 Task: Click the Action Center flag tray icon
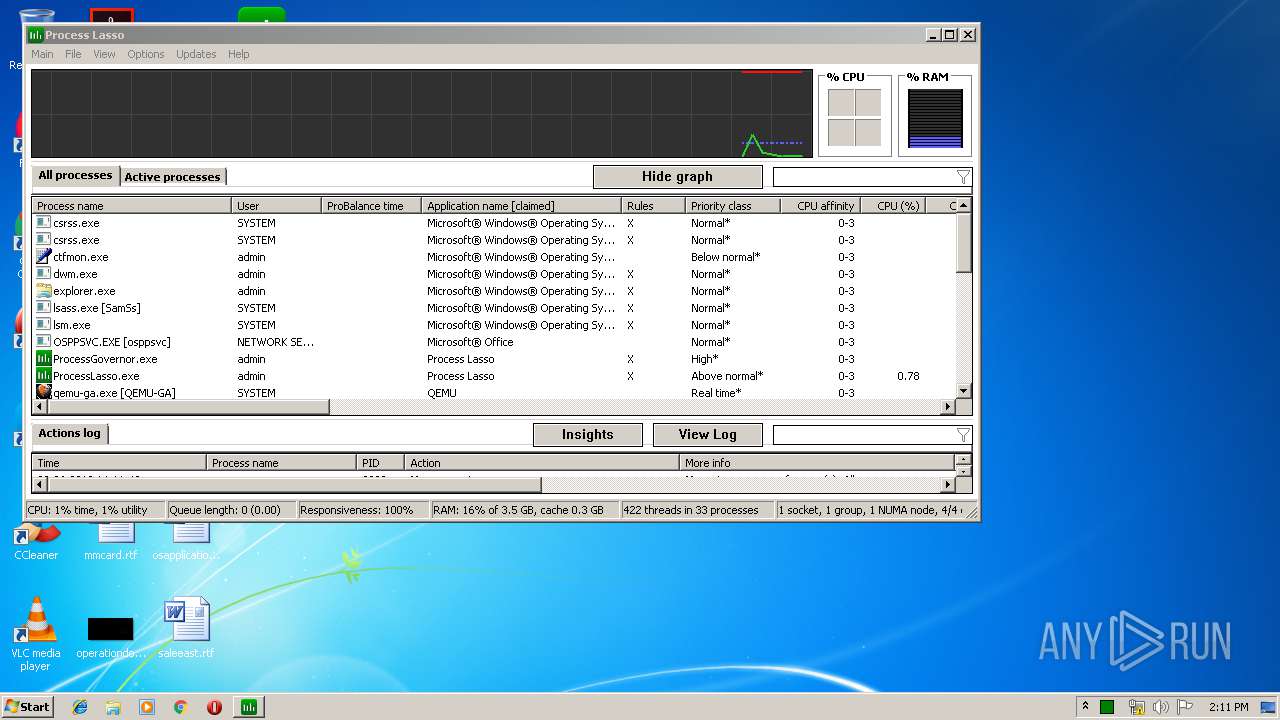(1184, 707)
